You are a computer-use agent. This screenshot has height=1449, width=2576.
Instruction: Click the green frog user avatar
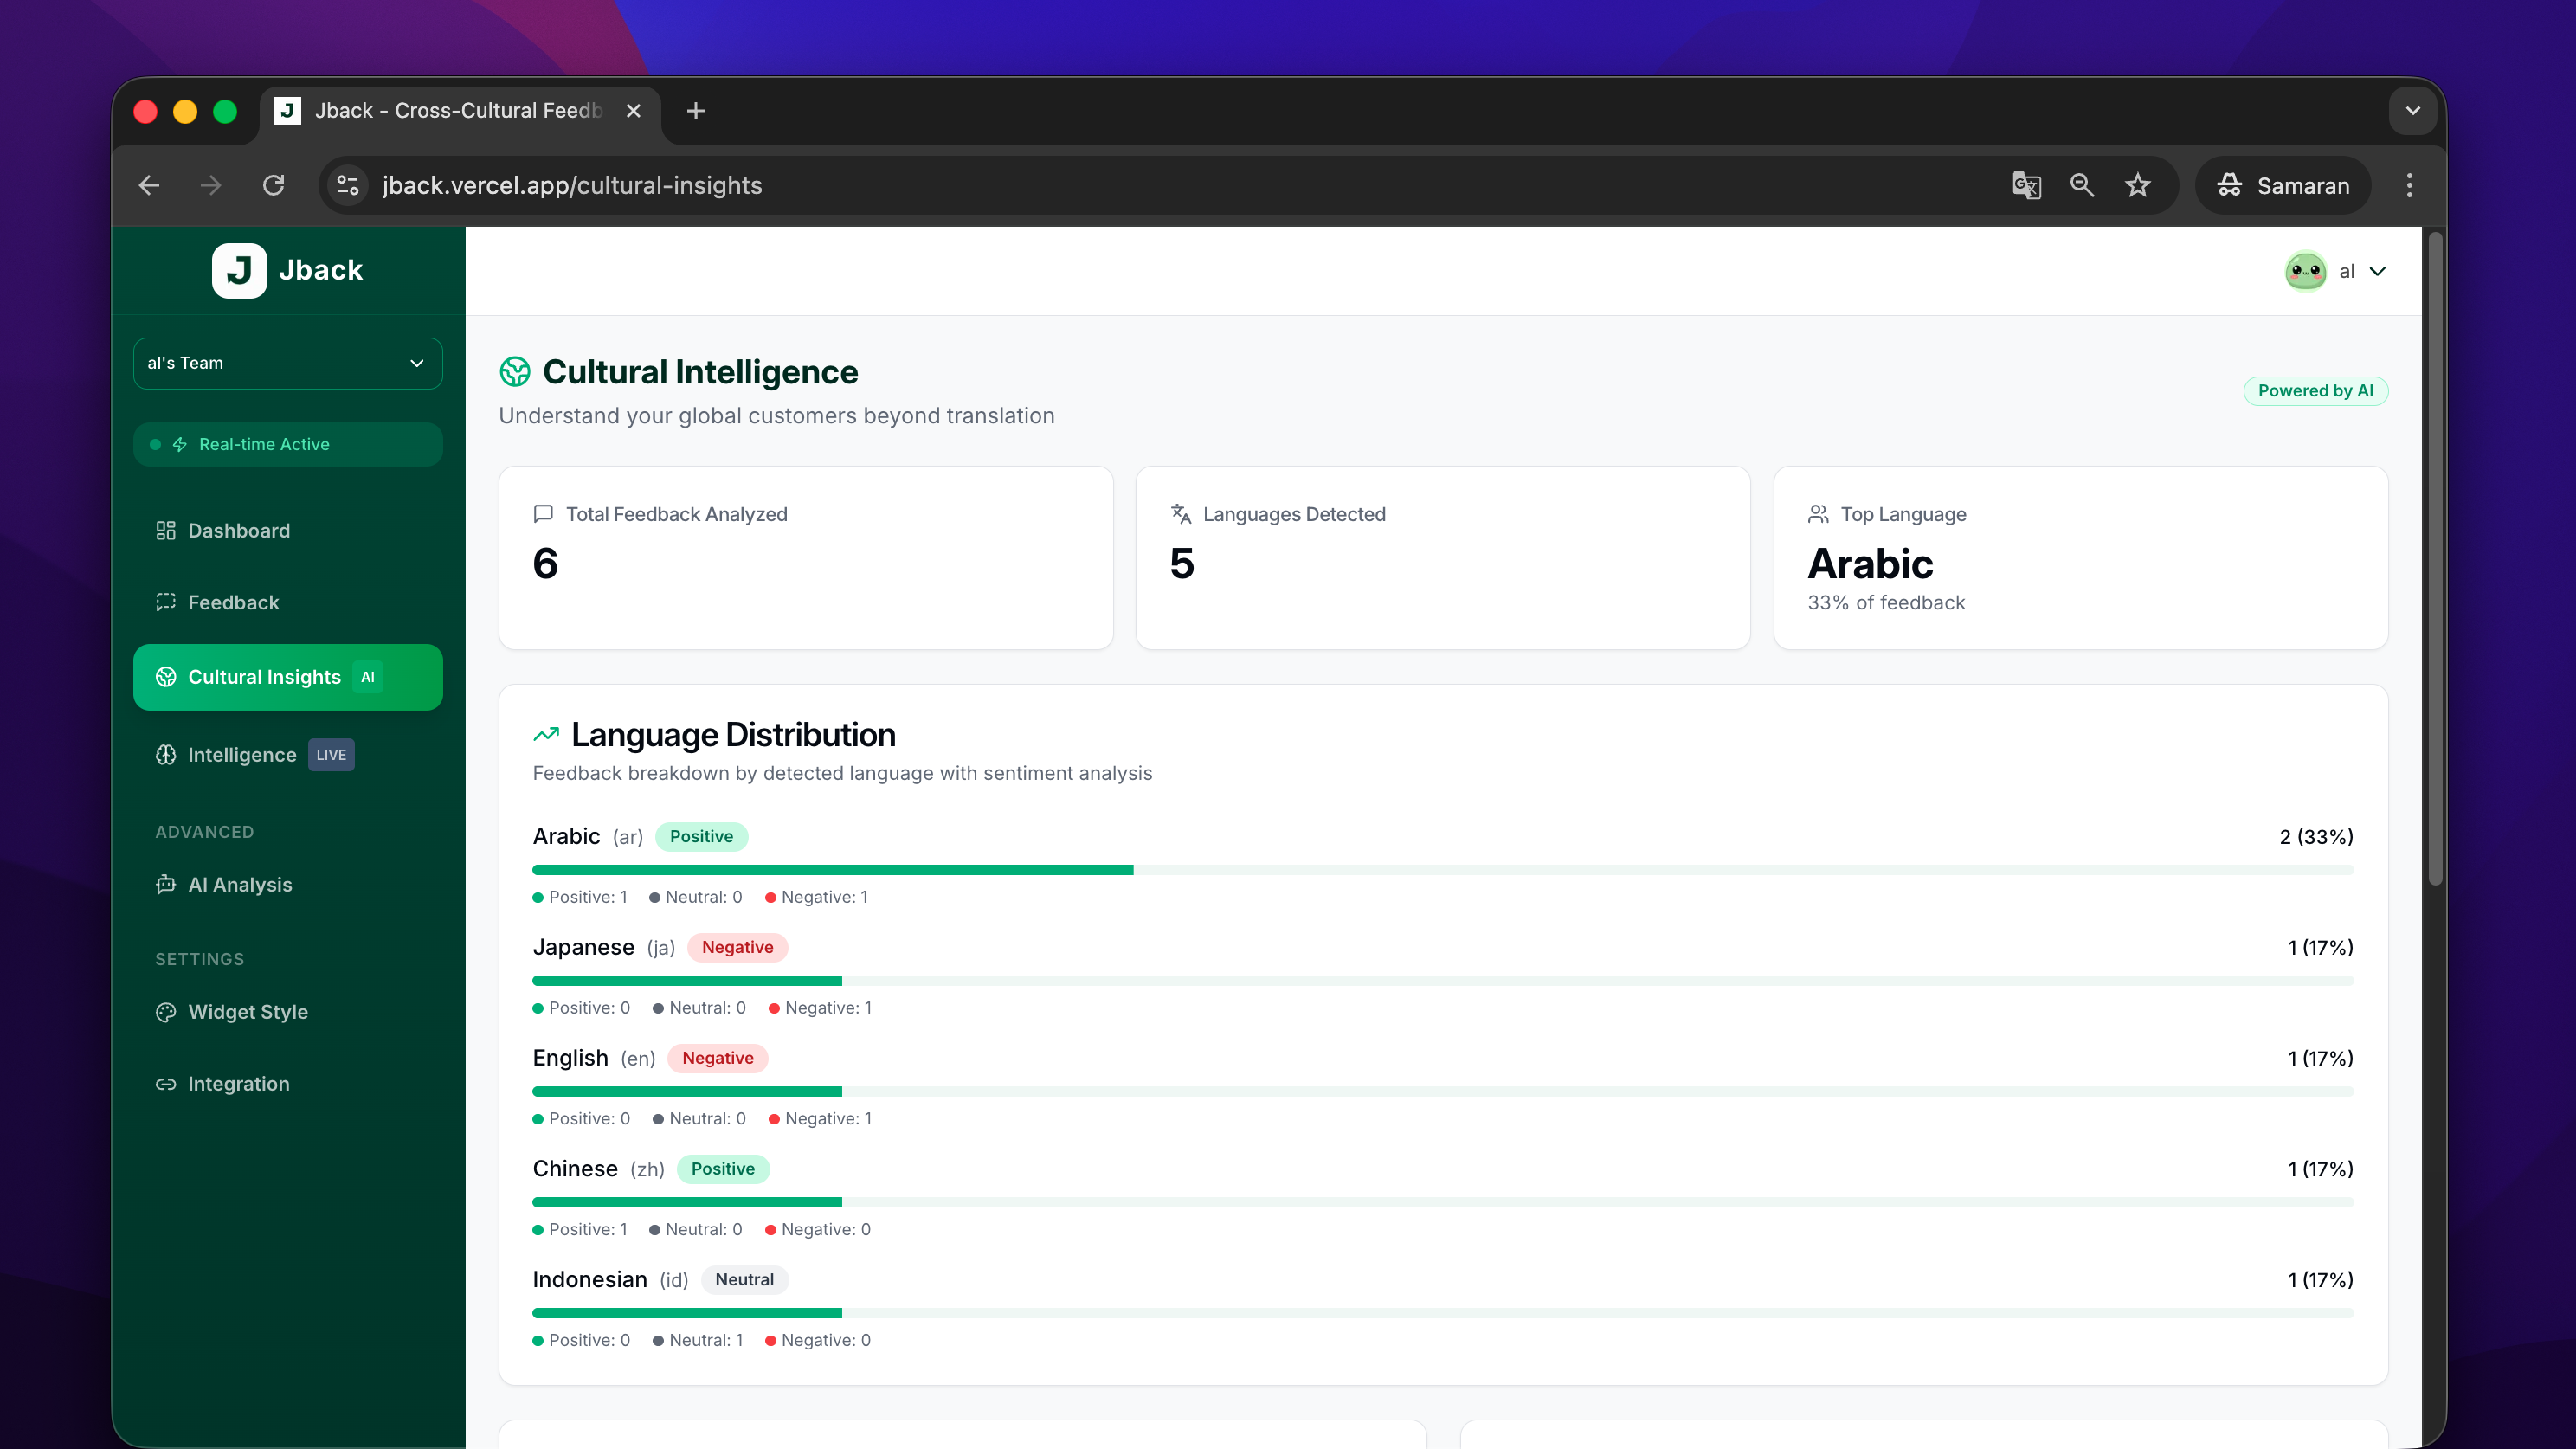coord(2305,271)
